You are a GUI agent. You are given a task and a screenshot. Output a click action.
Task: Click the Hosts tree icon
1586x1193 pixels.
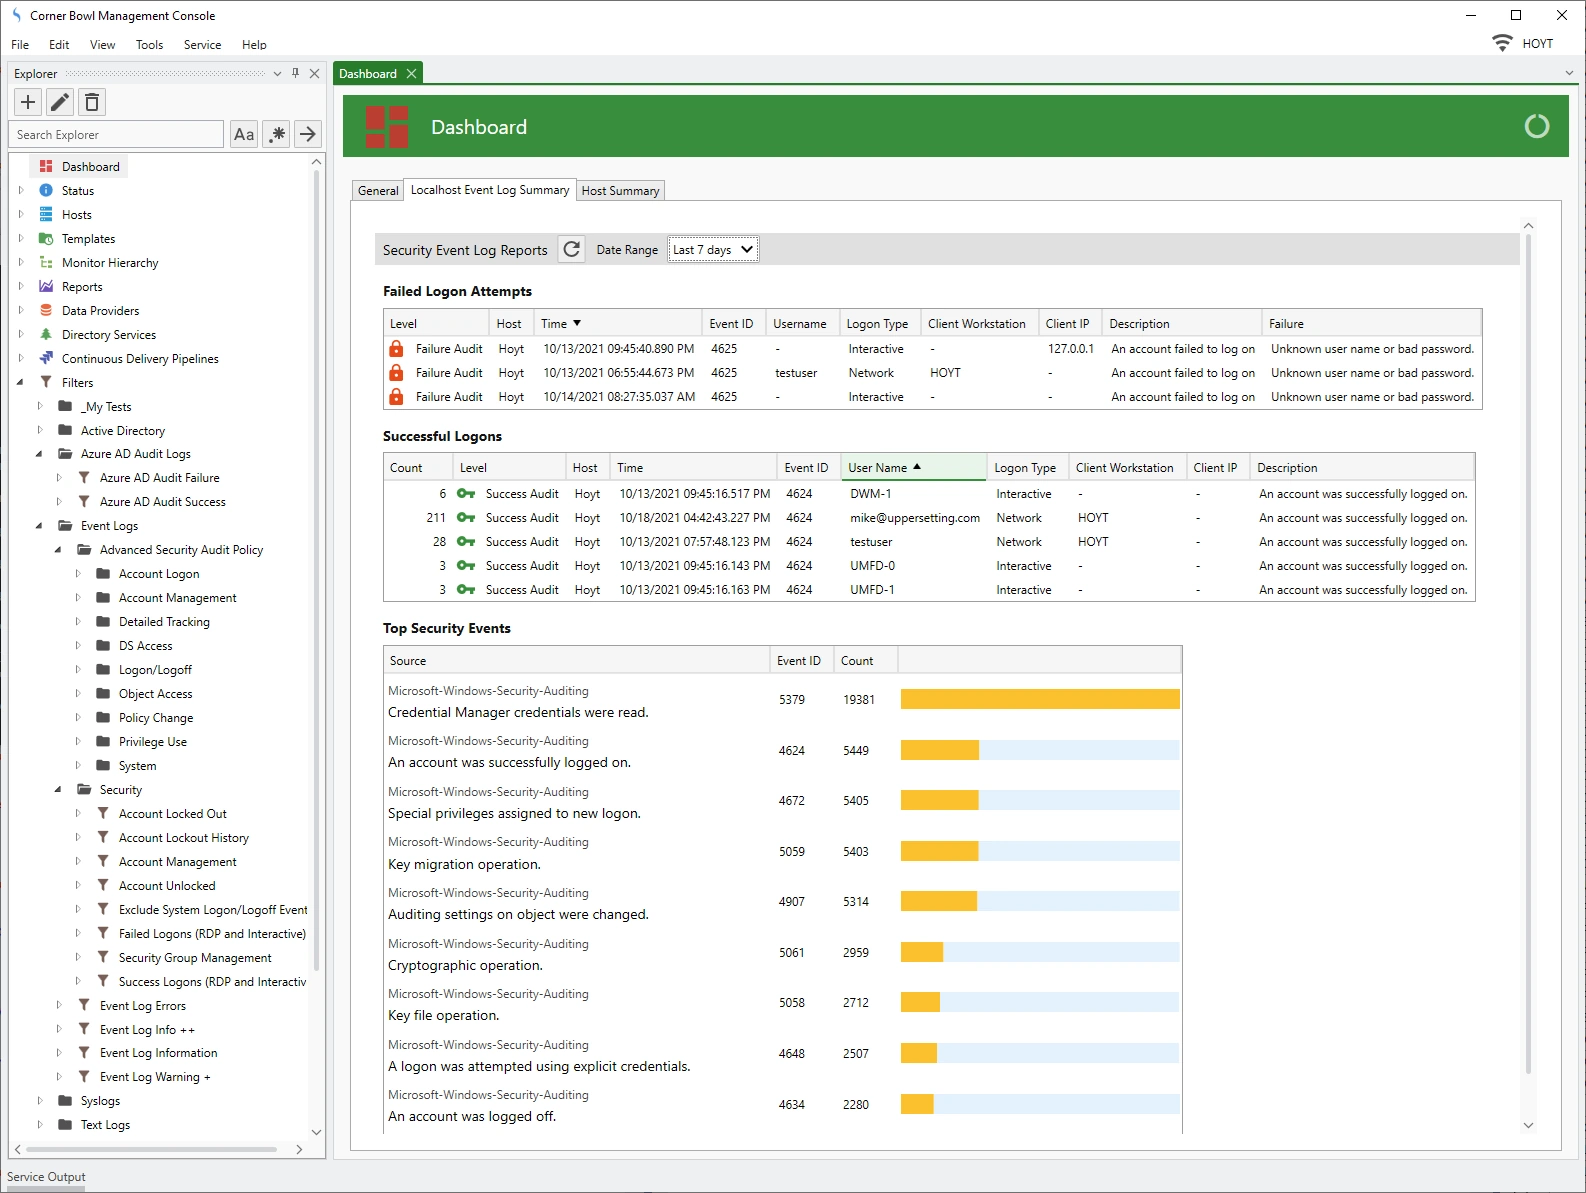coord(46,214)
